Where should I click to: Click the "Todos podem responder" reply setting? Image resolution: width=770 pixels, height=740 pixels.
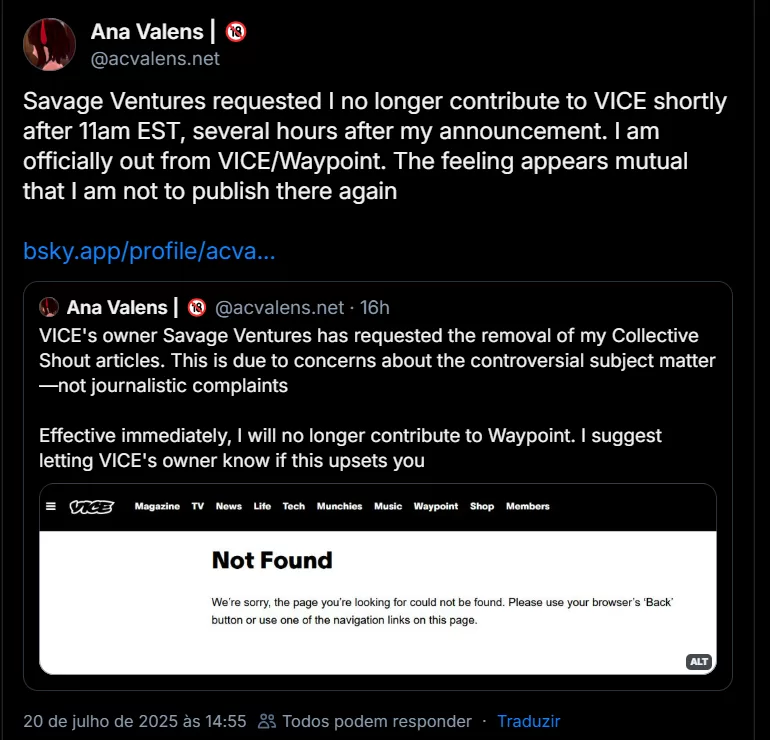[x=376, y=721]
